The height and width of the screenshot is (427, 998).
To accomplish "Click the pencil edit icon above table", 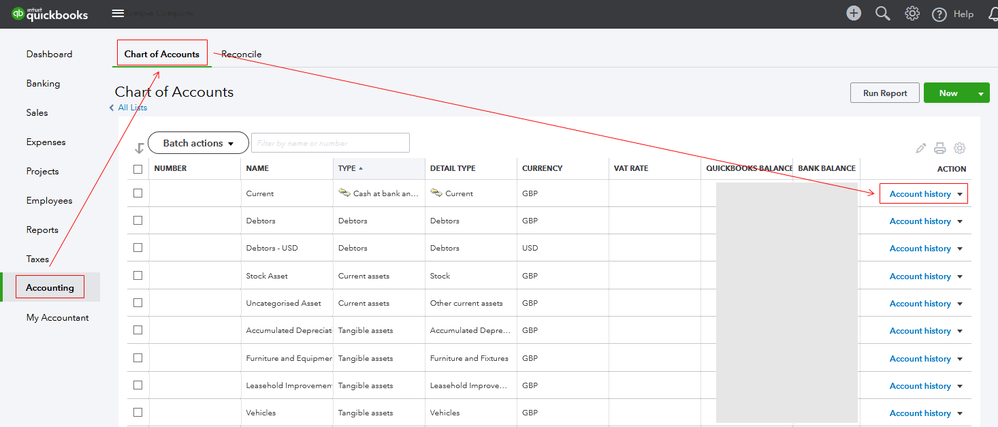I will [x=921, y=147].
